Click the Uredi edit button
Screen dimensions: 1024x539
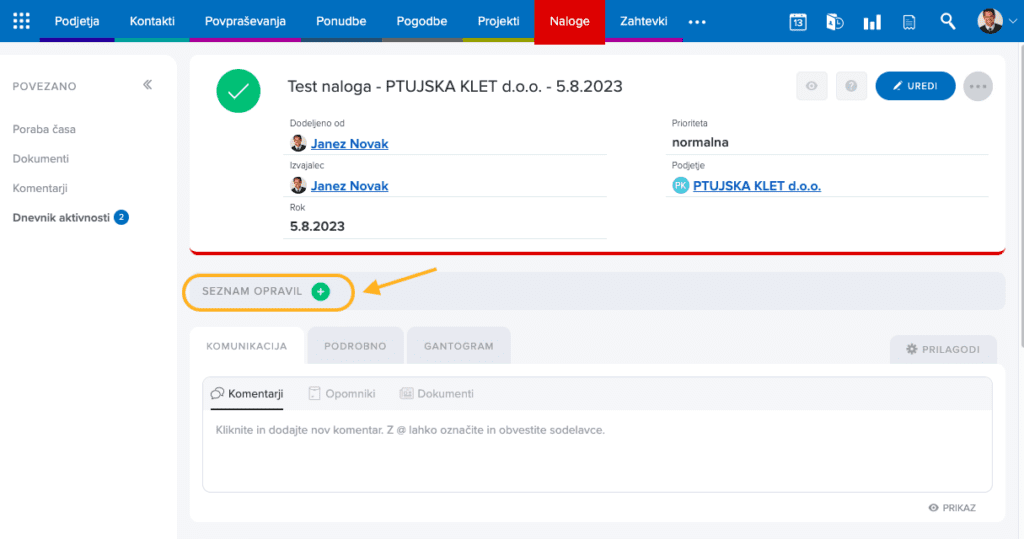pos(915,86)
